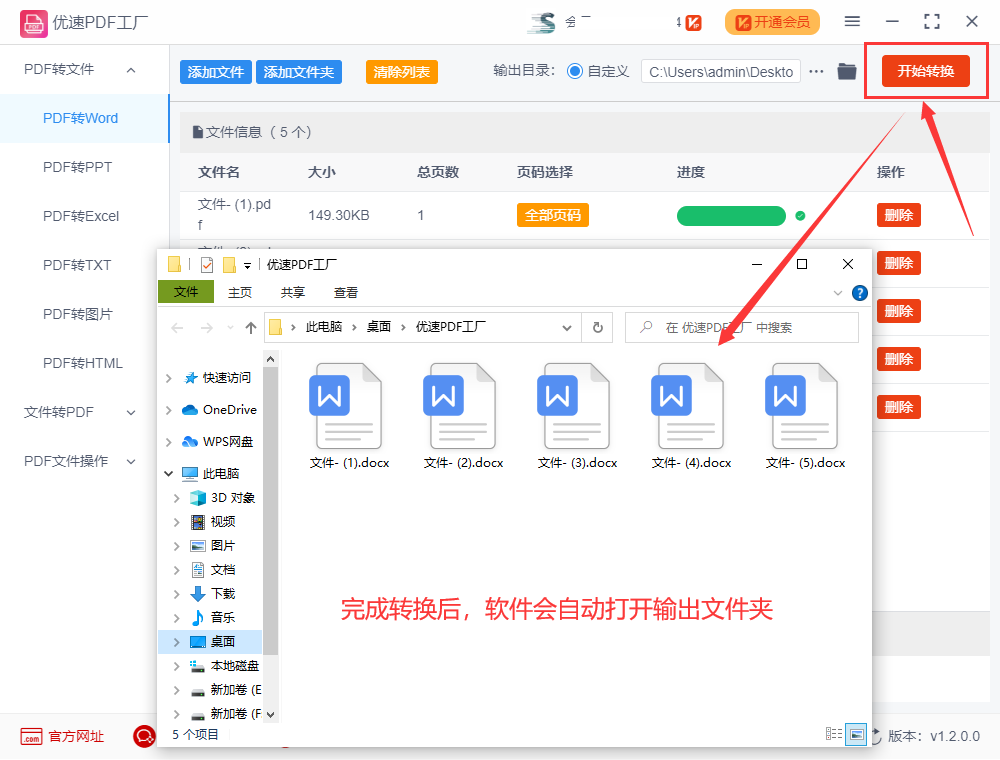1000x760 pixels.
Task: Click the green progress bar for 文件- (1).pdf
Action: tap(731, 216)
